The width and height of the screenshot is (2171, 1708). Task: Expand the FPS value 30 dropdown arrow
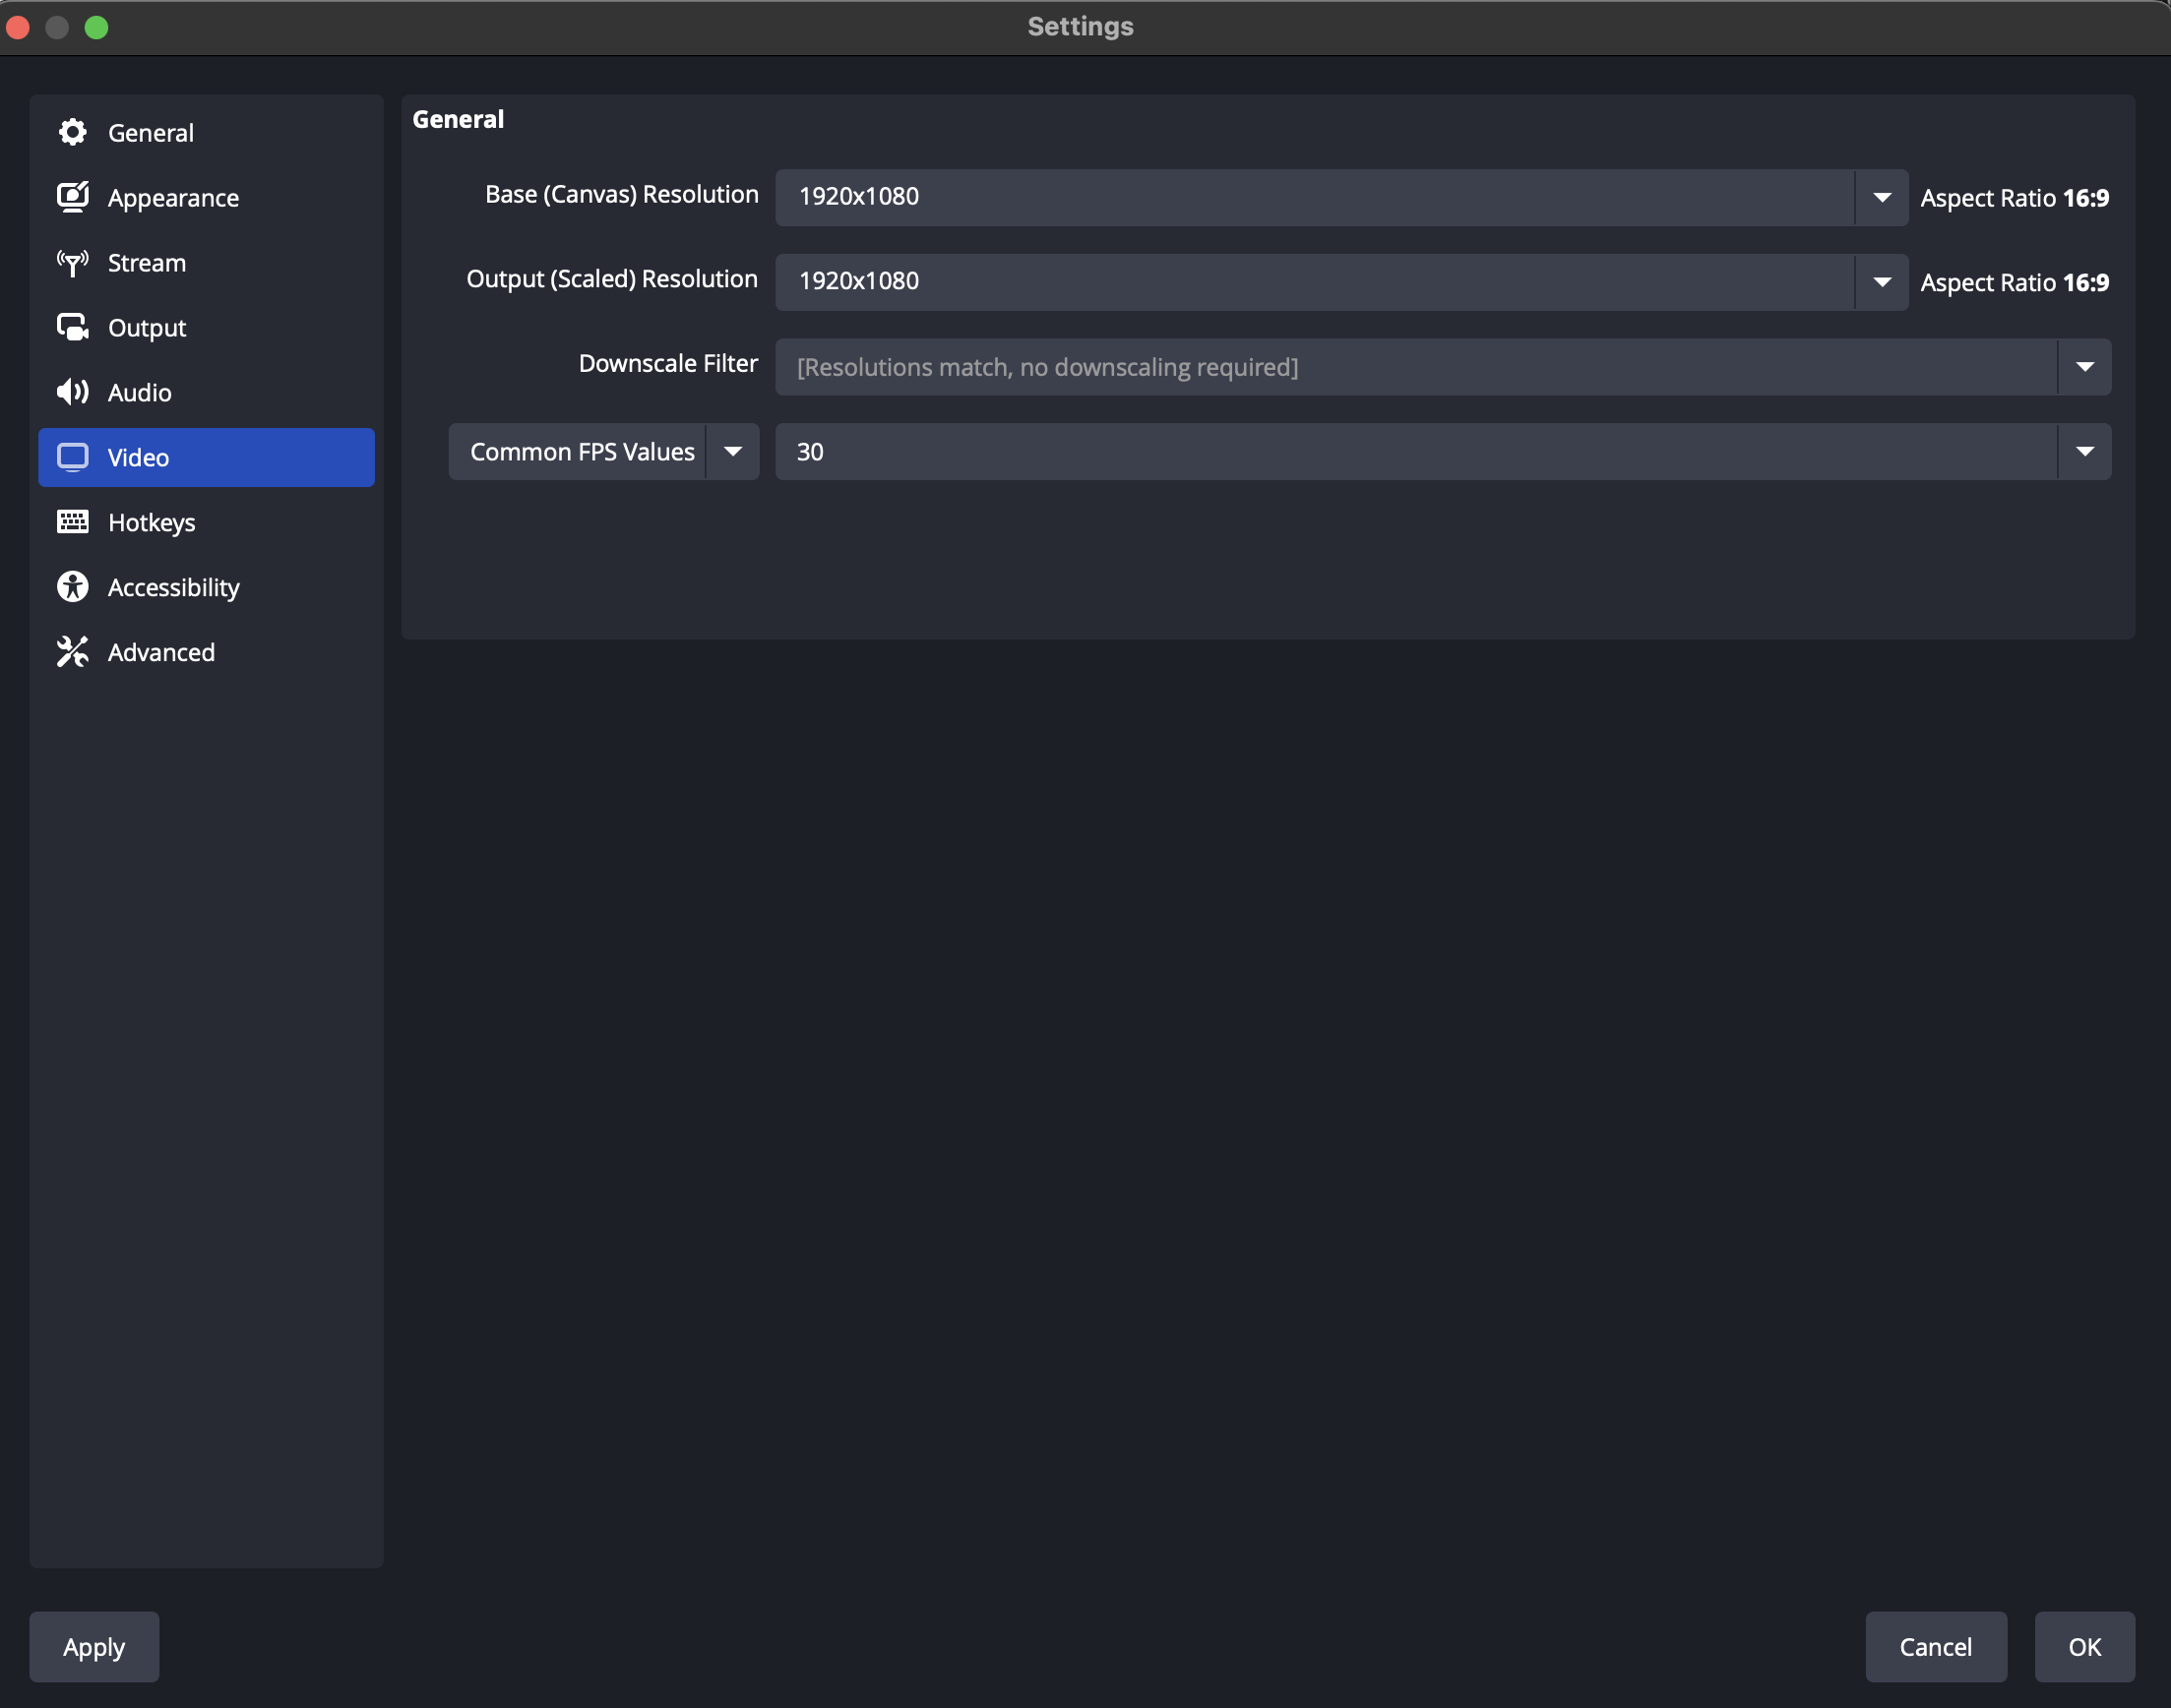coord(2084,452)
